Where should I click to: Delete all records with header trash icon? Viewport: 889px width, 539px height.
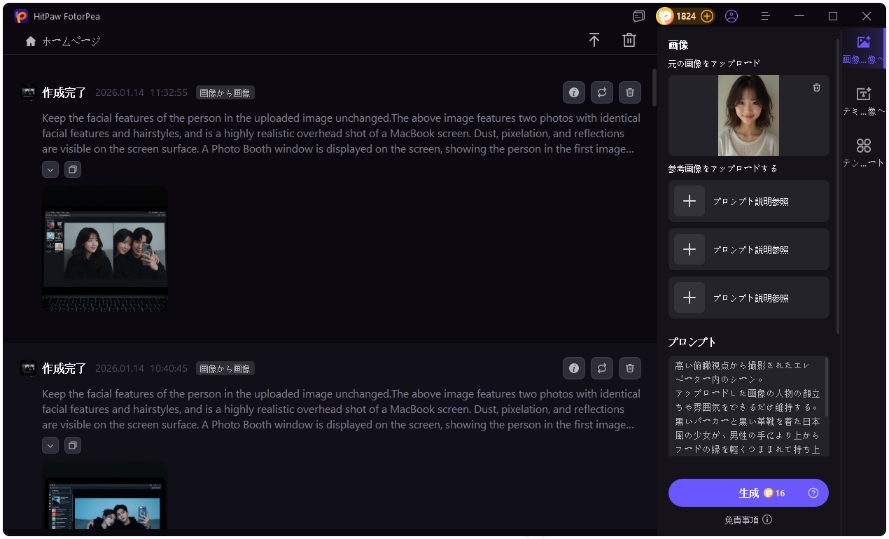629,40
